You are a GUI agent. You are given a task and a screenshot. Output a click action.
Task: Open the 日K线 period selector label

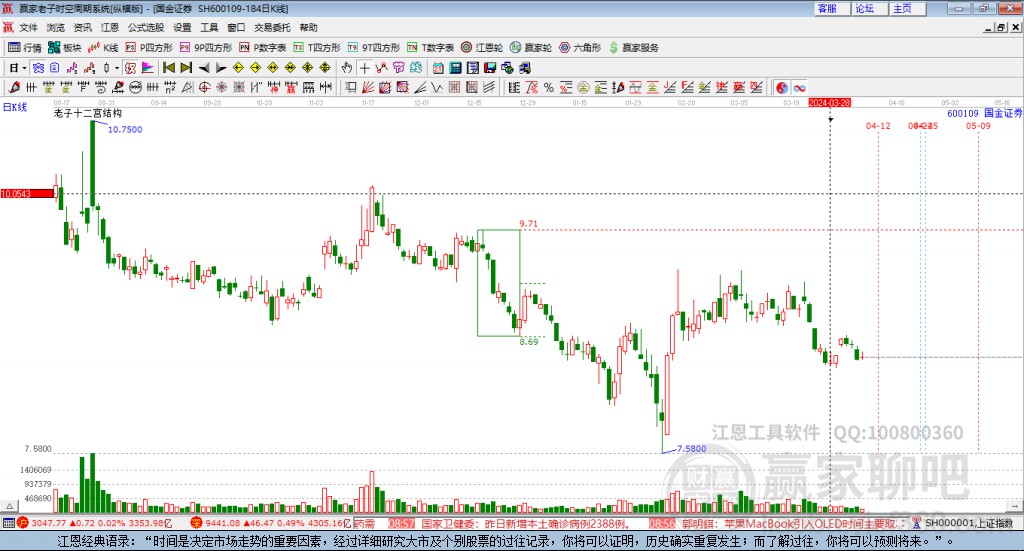tap(14, 107)
